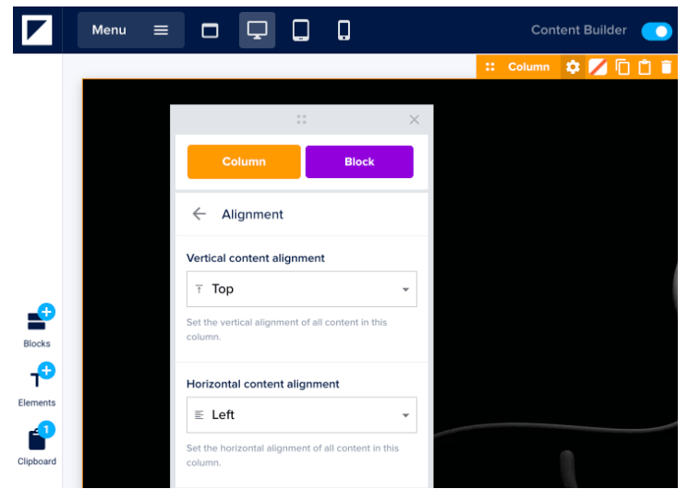Open the Elements panel in the sidebar
688x501 pixels.
tap(37, 385)
